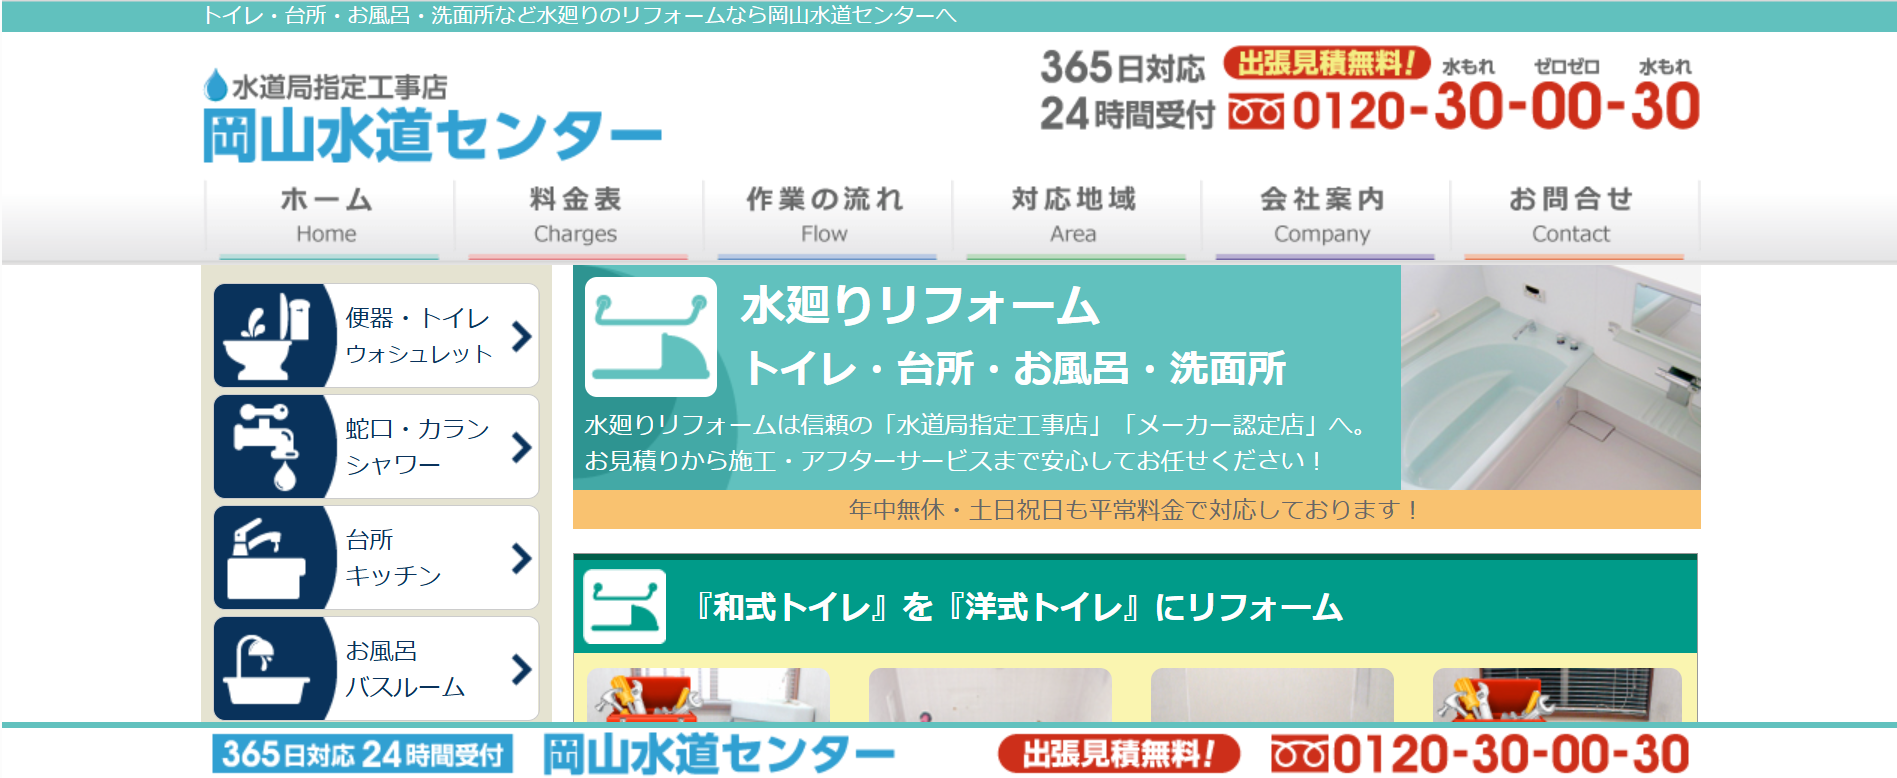Image resolution: width=1897 pixels, height=778 pixels.
Task: Click the handrail reform icon in the banner
Action: pos(650,337)
